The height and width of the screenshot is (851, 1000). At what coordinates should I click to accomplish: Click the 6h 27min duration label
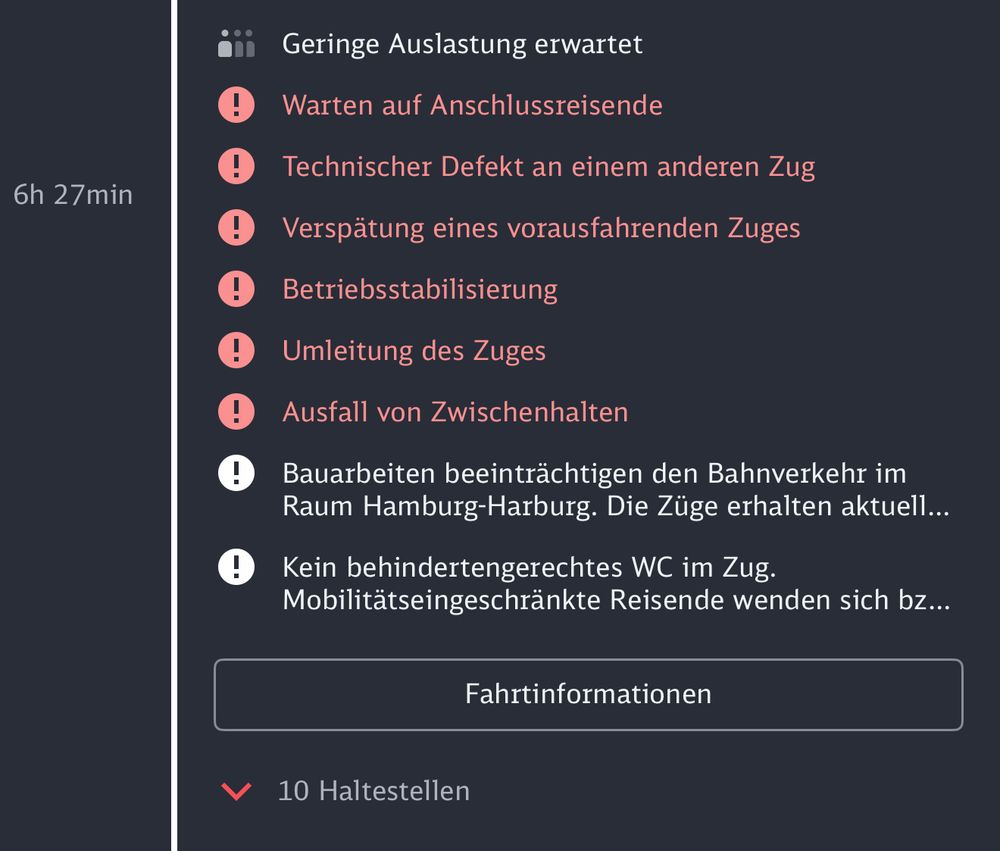point(73,195)
